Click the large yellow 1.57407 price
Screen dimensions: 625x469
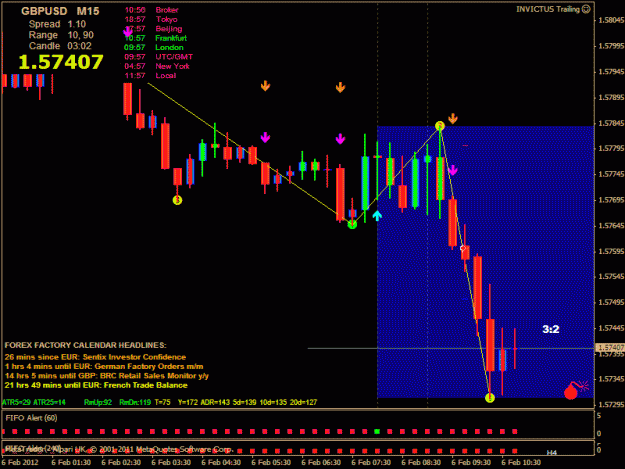pyautogui.click(x=61, y=62)
